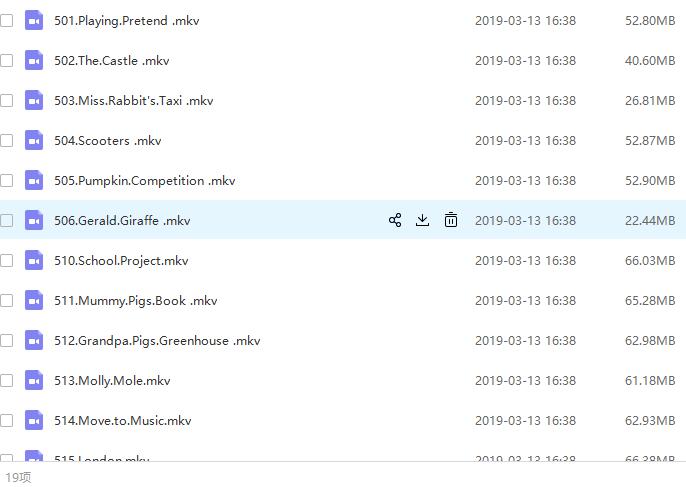
Task: Click the 40.60MB size value
Action: 650,60
